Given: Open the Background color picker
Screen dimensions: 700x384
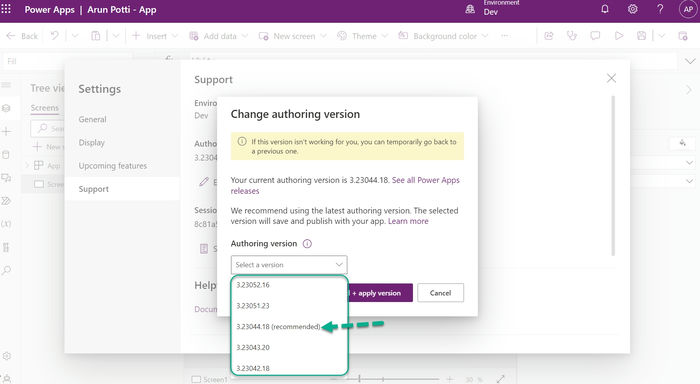Looking at the screenshot, I should click(x=443, y=36).
